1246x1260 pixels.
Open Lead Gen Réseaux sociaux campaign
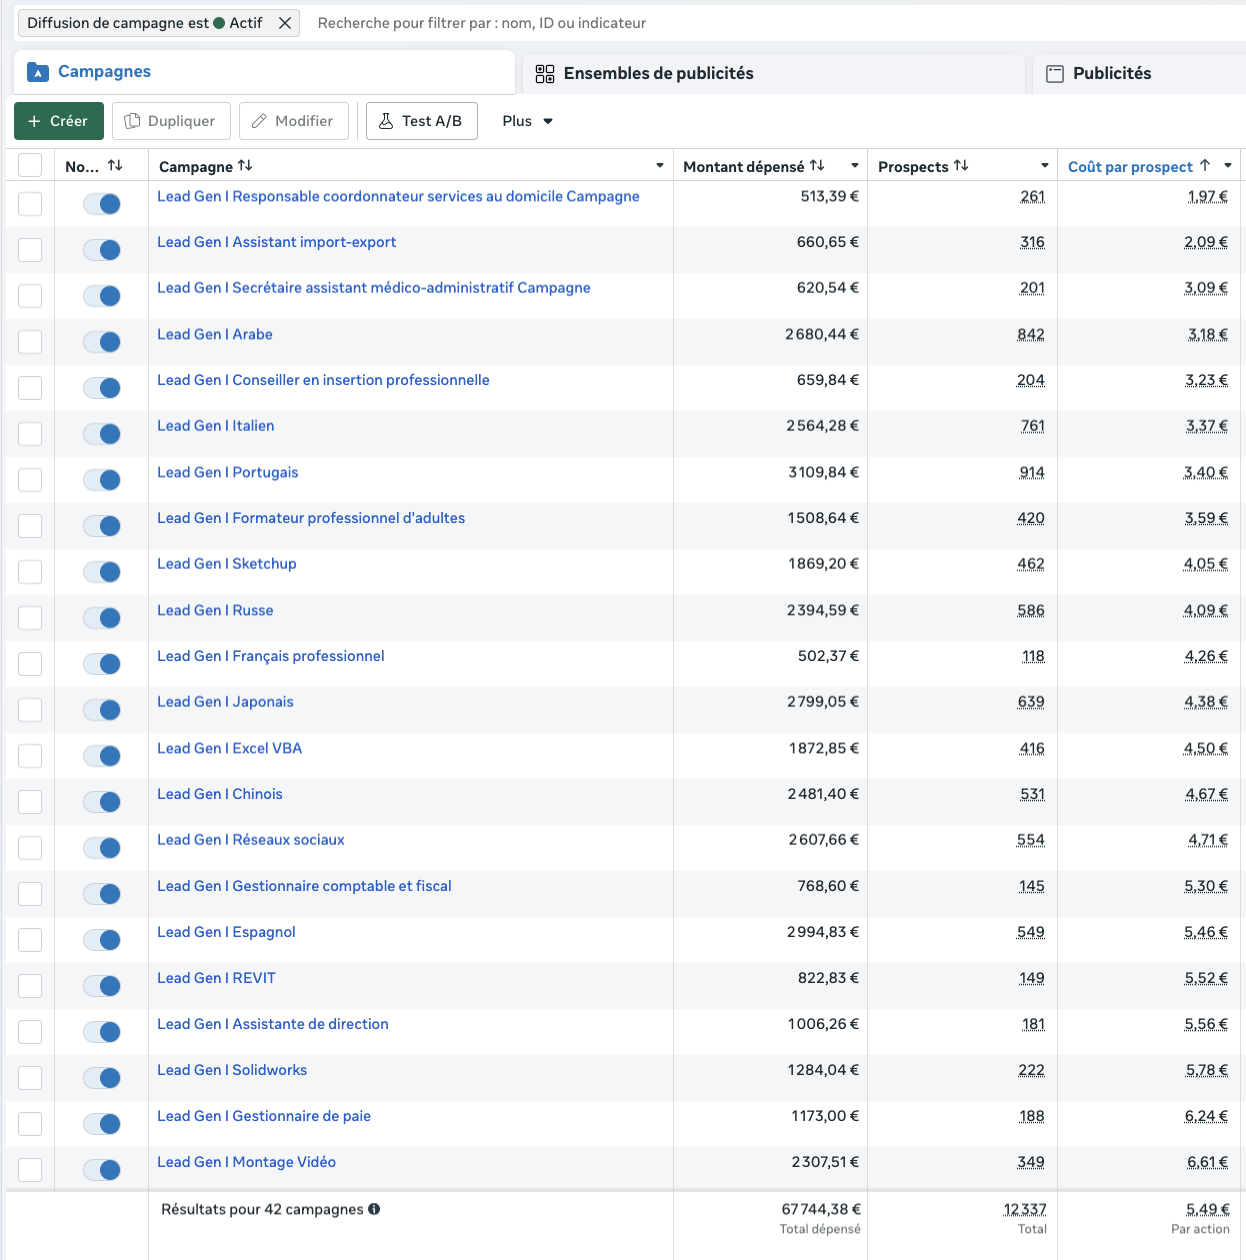(251, 840)
